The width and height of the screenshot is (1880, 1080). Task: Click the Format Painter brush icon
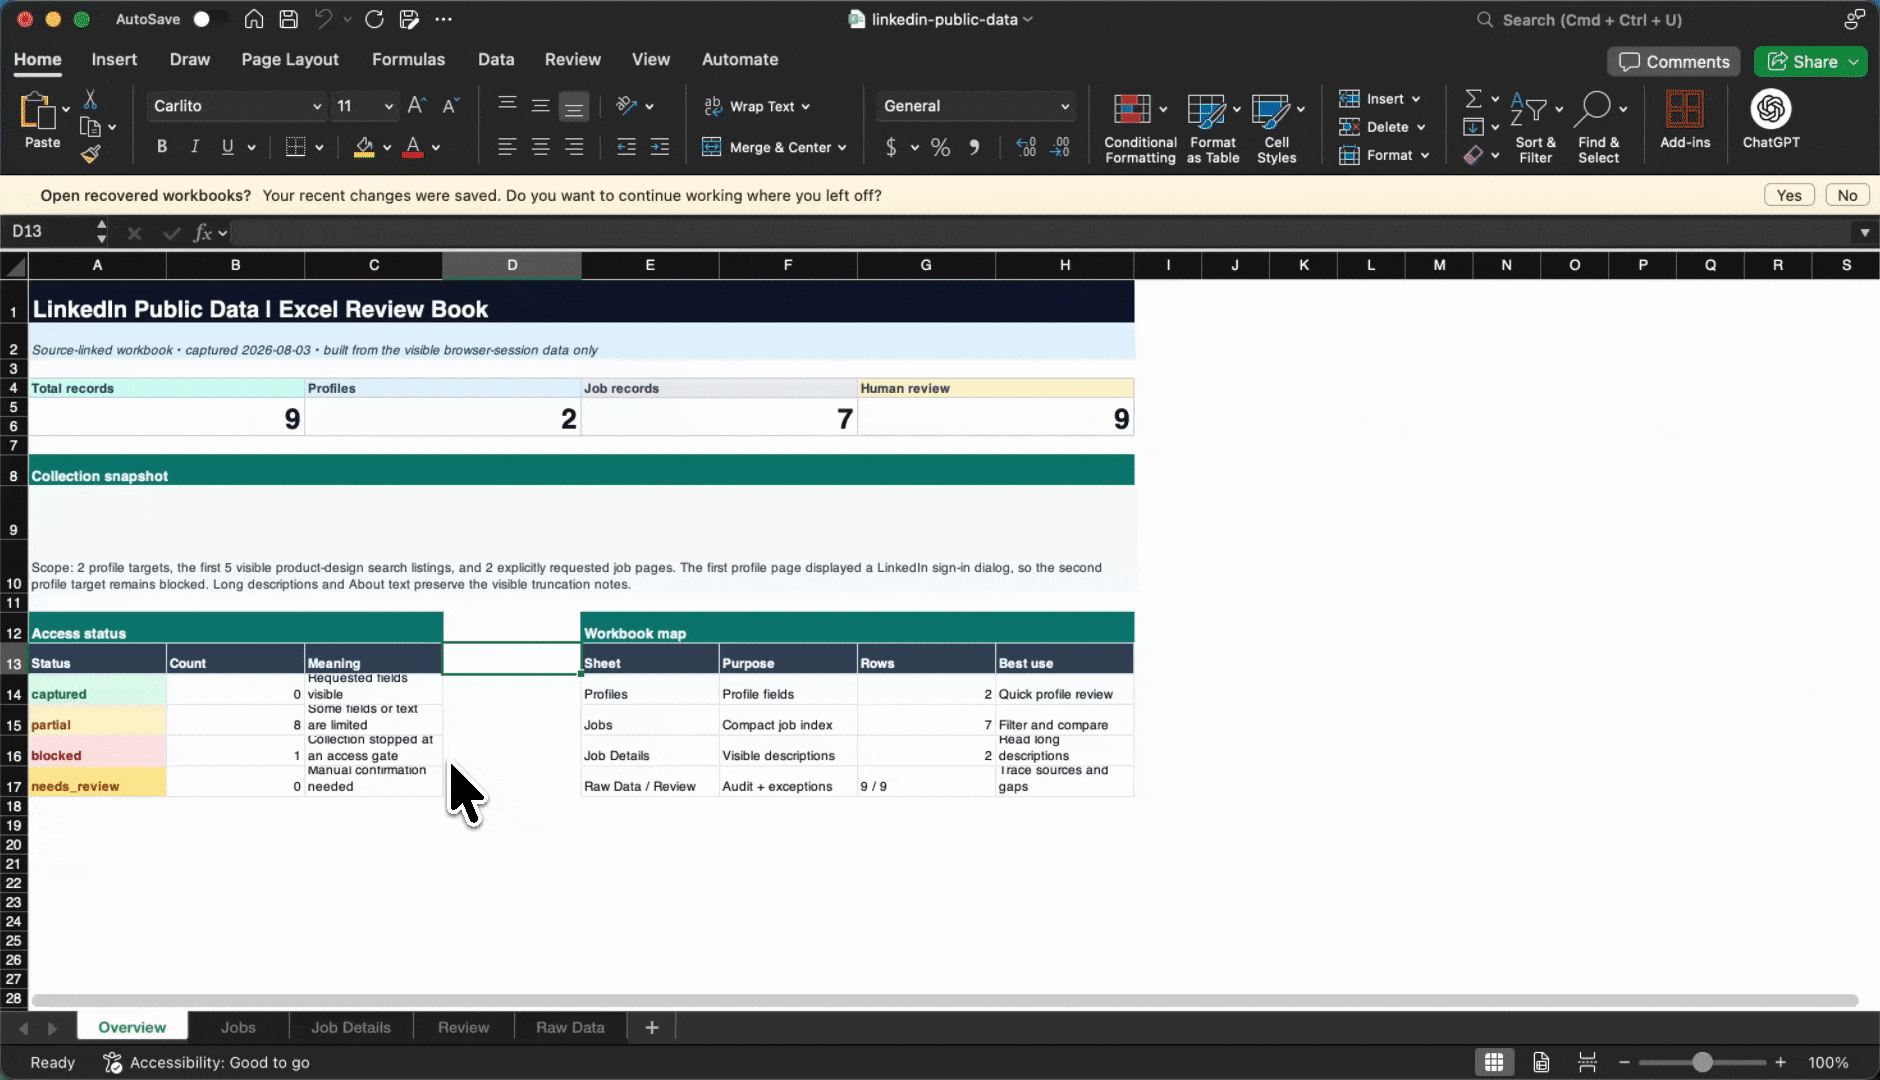click(90, 154)
